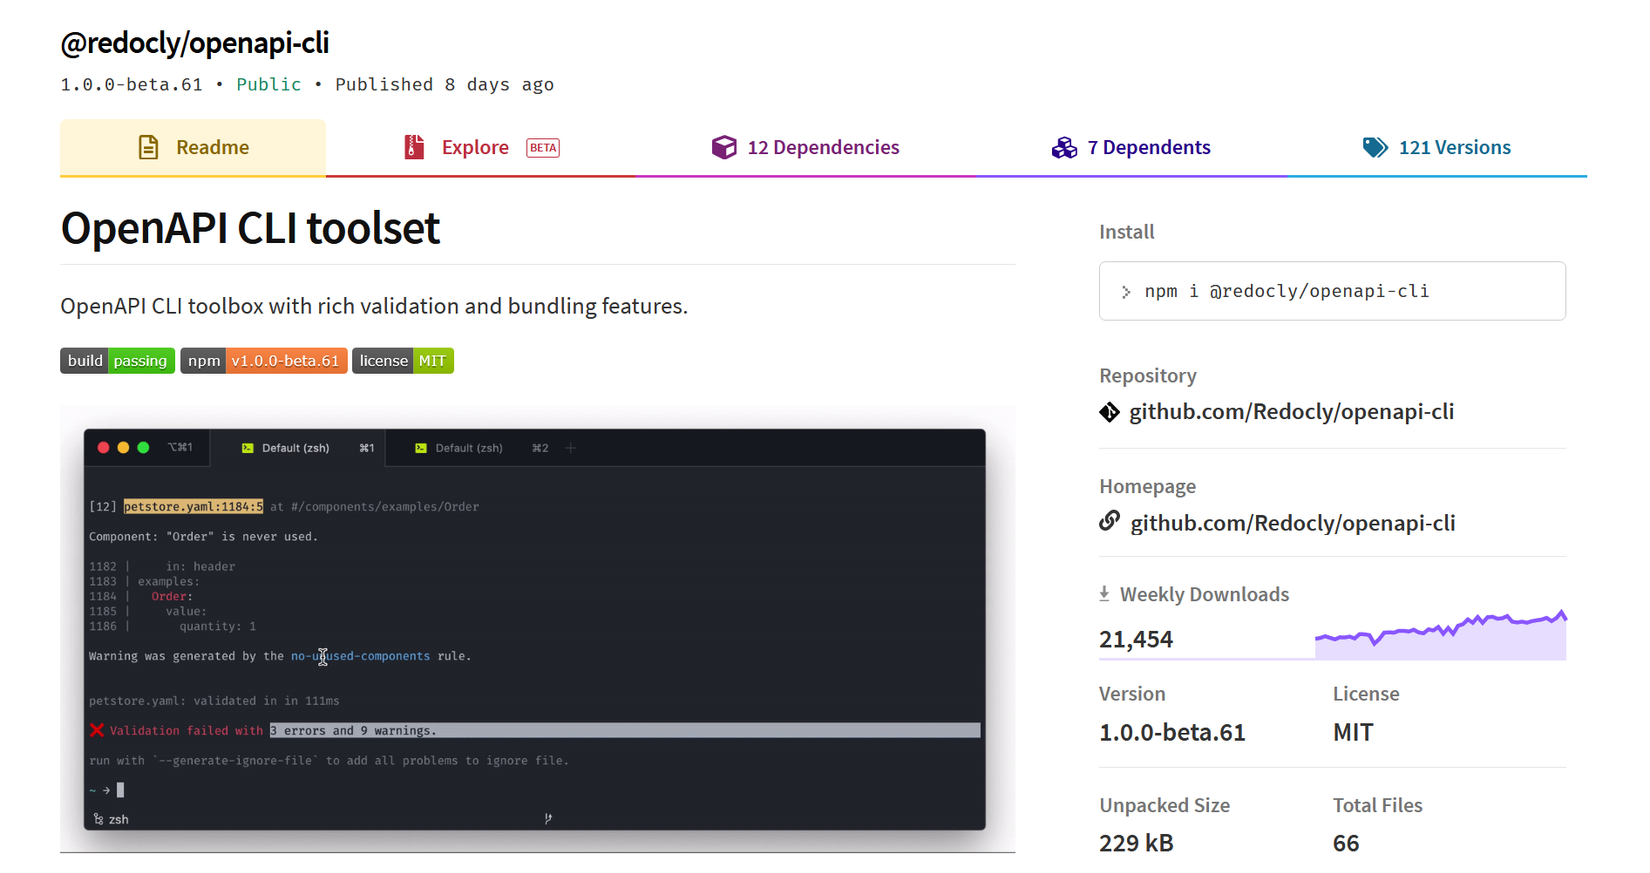The height and width of the screenshot is (873, 1650).
Task: Click the Dependents cubes icon
Action: pyautogui.click(x=1064, y=147)
